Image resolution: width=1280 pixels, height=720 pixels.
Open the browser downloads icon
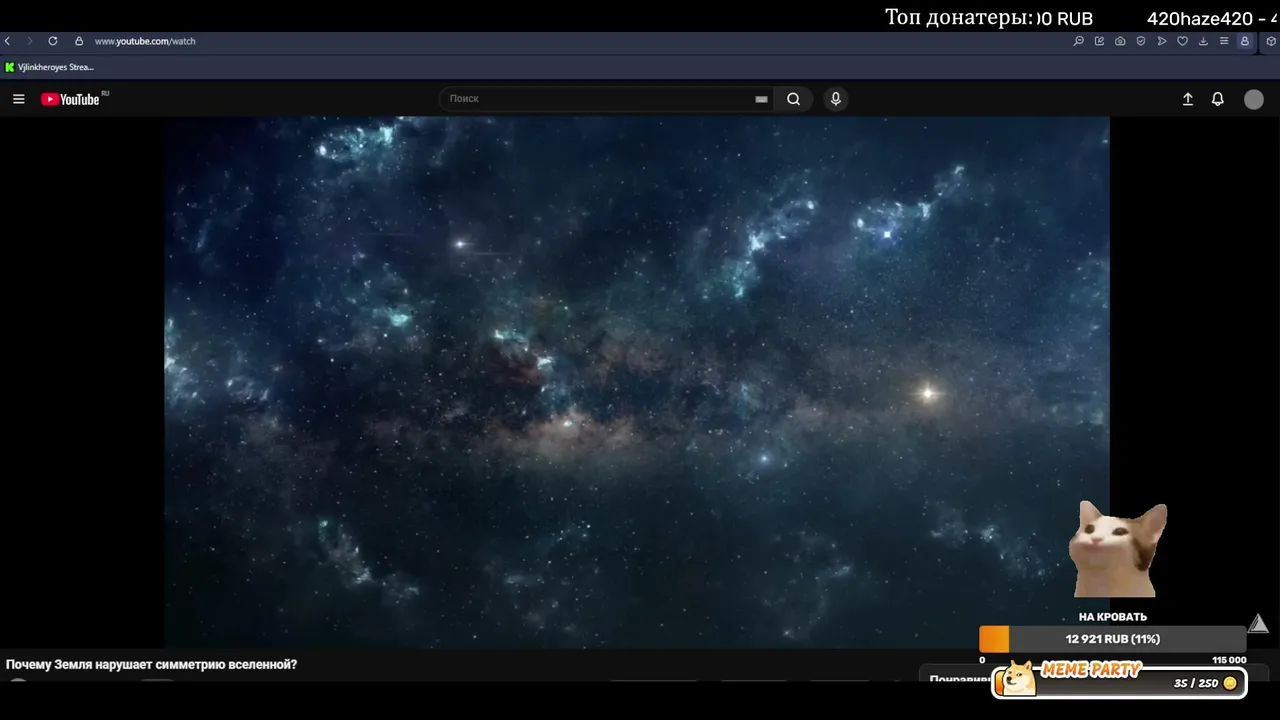[x=1203, y=41]
